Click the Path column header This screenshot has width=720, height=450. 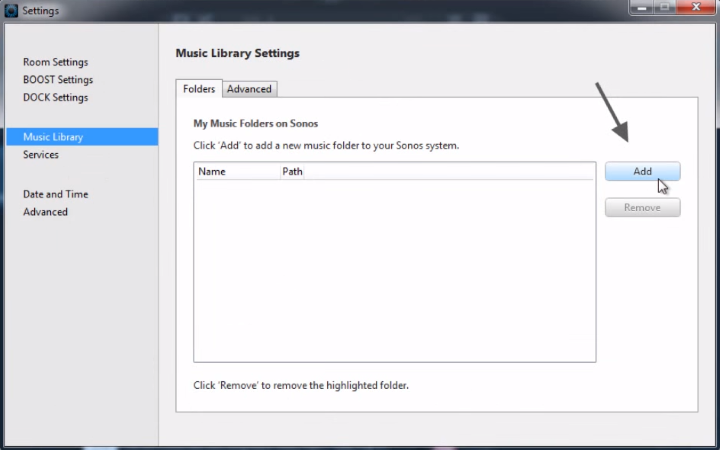(292, 171)
